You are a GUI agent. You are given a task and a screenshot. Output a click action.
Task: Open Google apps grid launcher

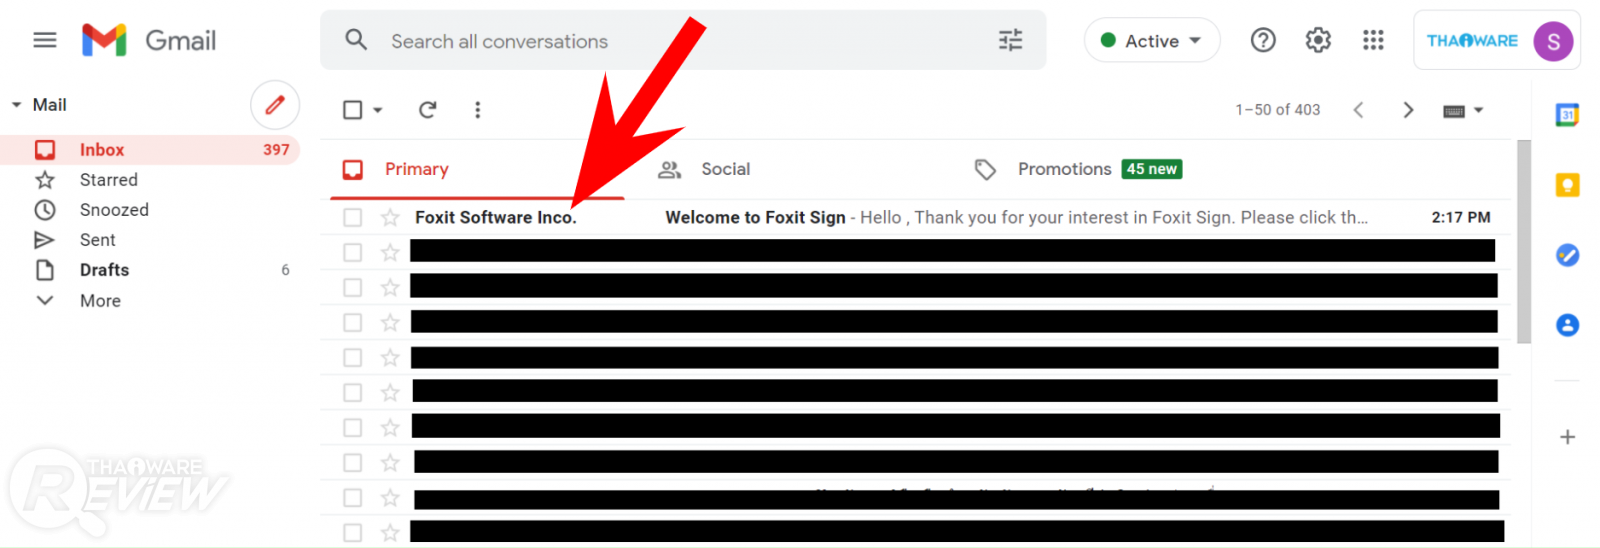pyautogui.click(x=1373, y=40)
